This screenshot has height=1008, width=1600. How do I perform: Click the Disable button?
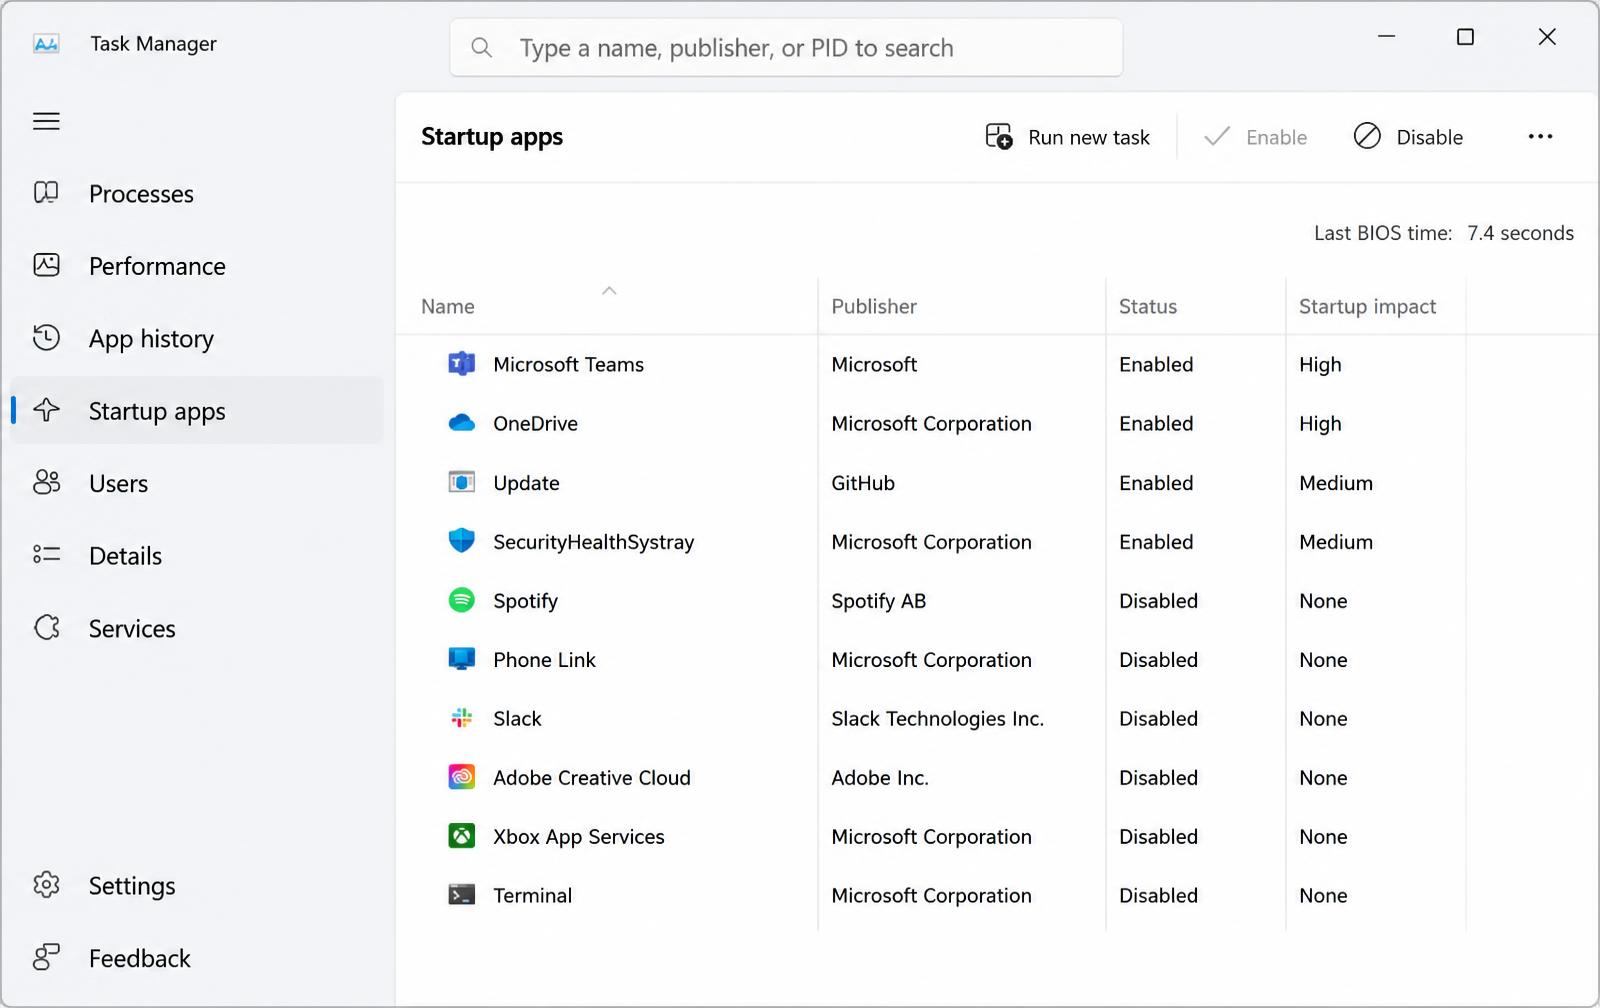pos(1408,137)
